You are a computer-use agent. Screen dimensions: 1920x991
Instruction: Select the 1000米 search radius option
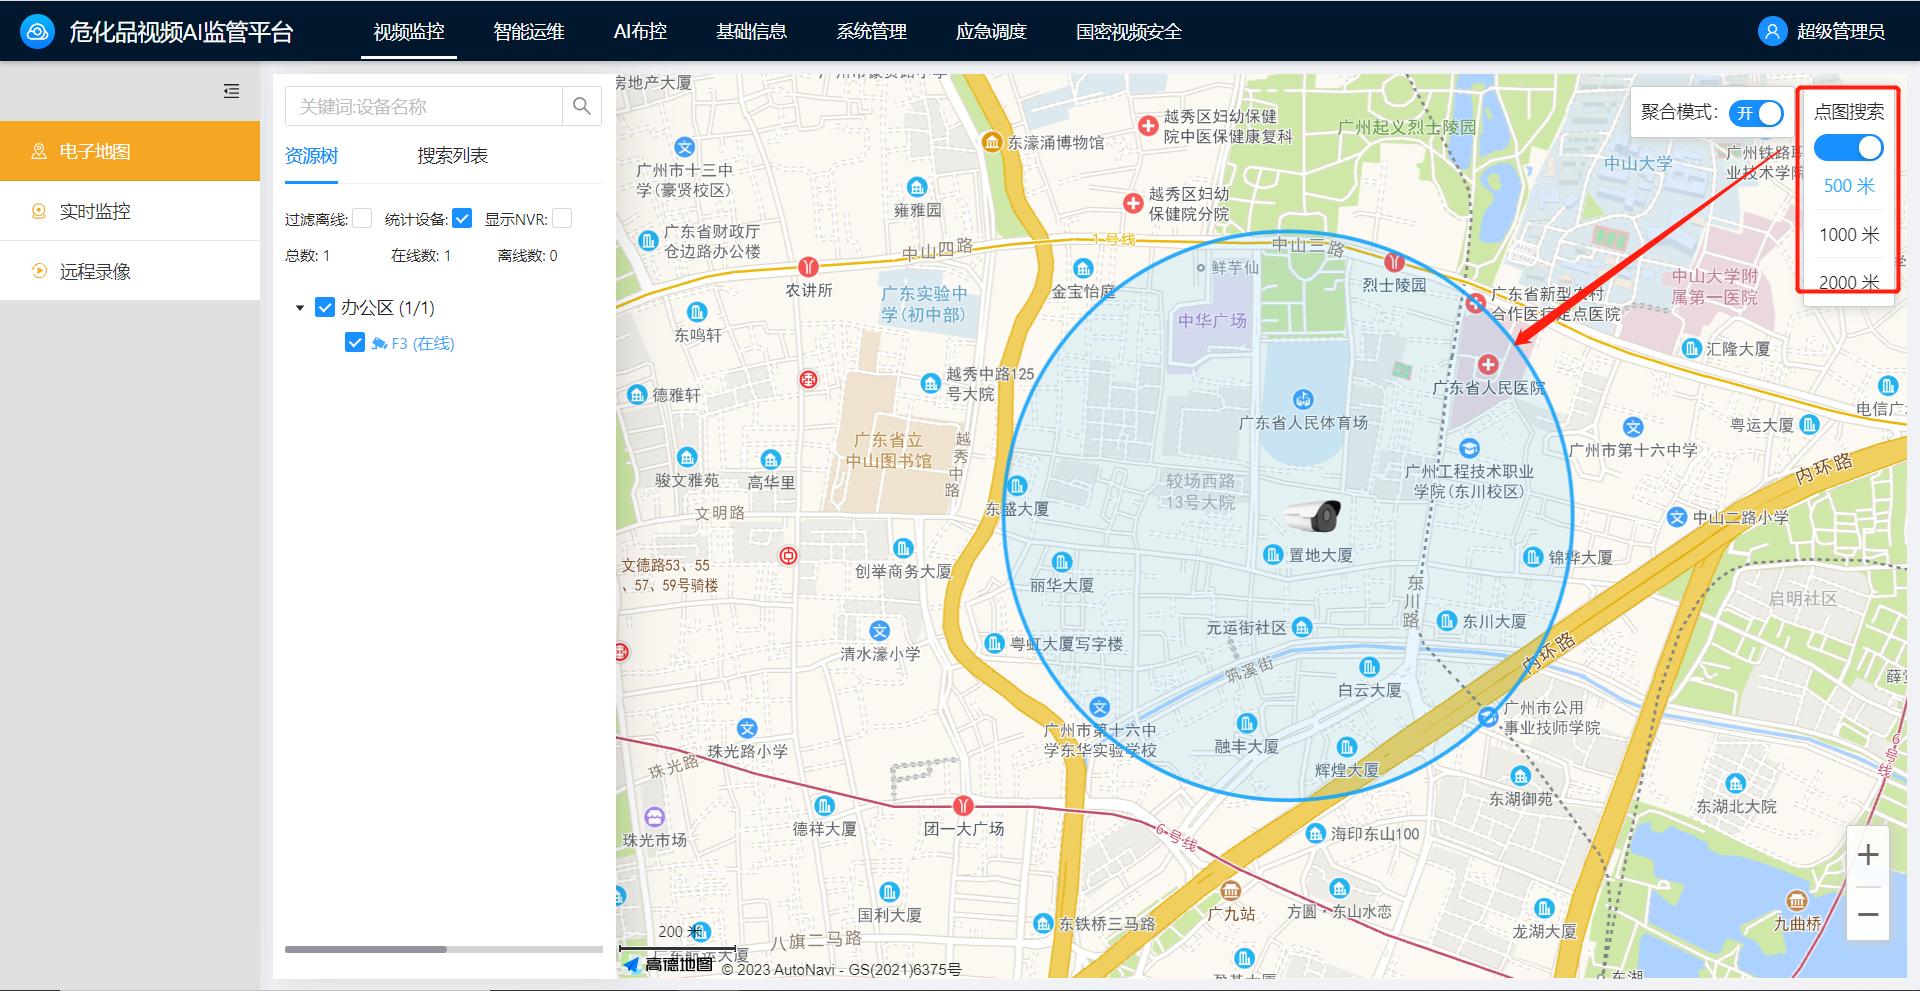[x=1848, y=234]
